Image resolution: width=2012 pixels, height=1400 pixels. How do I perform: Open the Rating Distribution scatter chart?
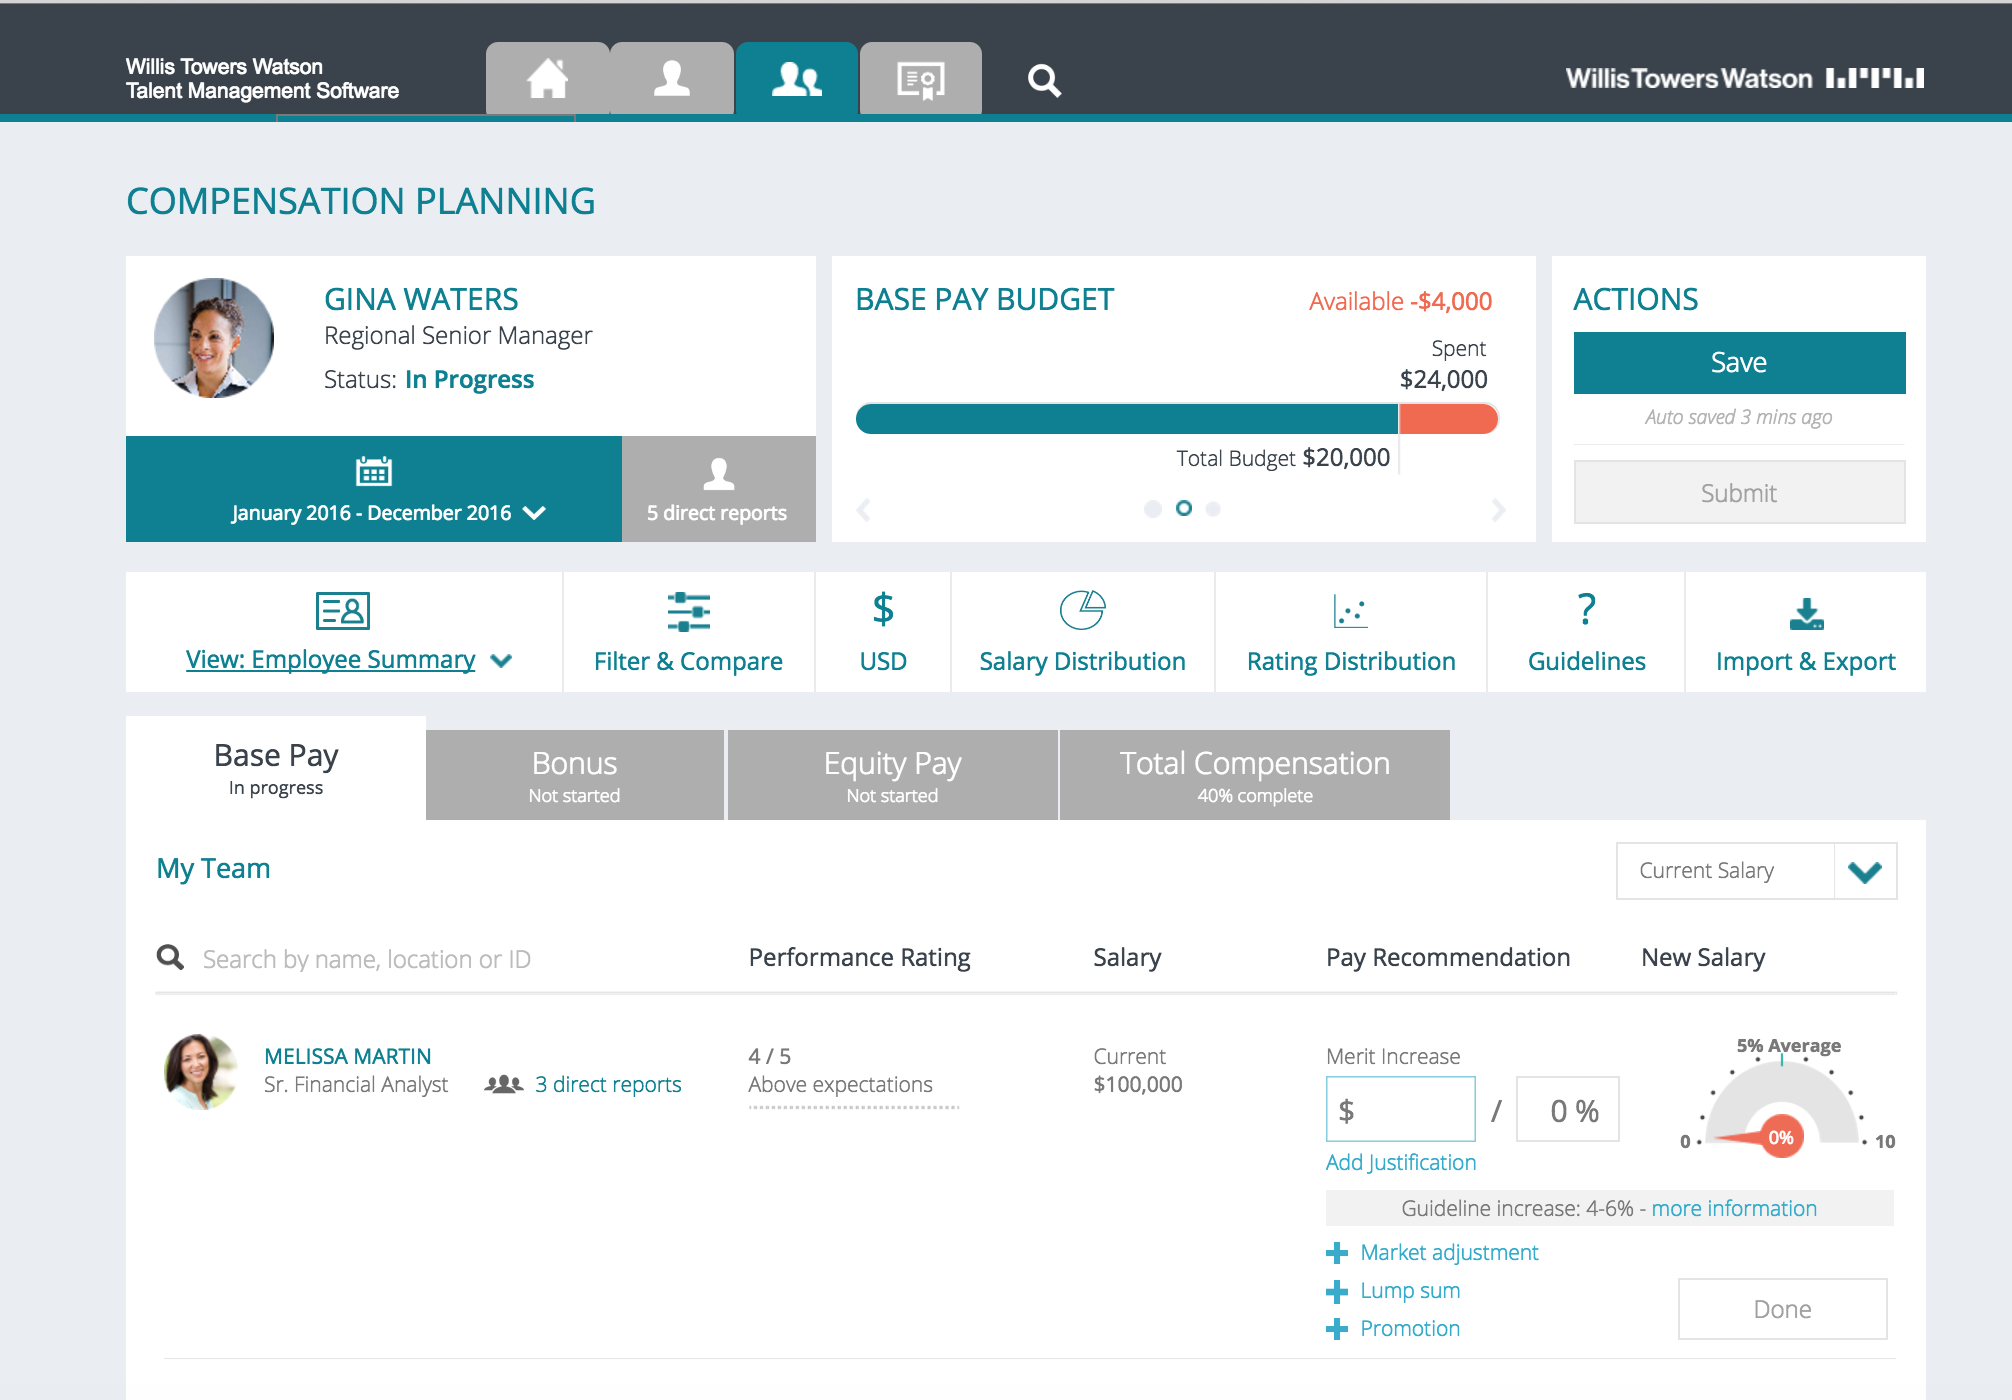pyautogui.click(x=1350, y=631)
